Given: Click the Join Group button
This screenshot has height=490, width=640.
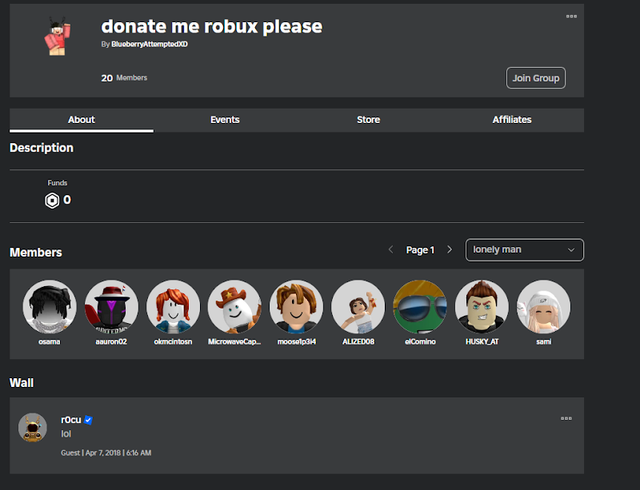Looking at the screenshot, I should (536, 78).
